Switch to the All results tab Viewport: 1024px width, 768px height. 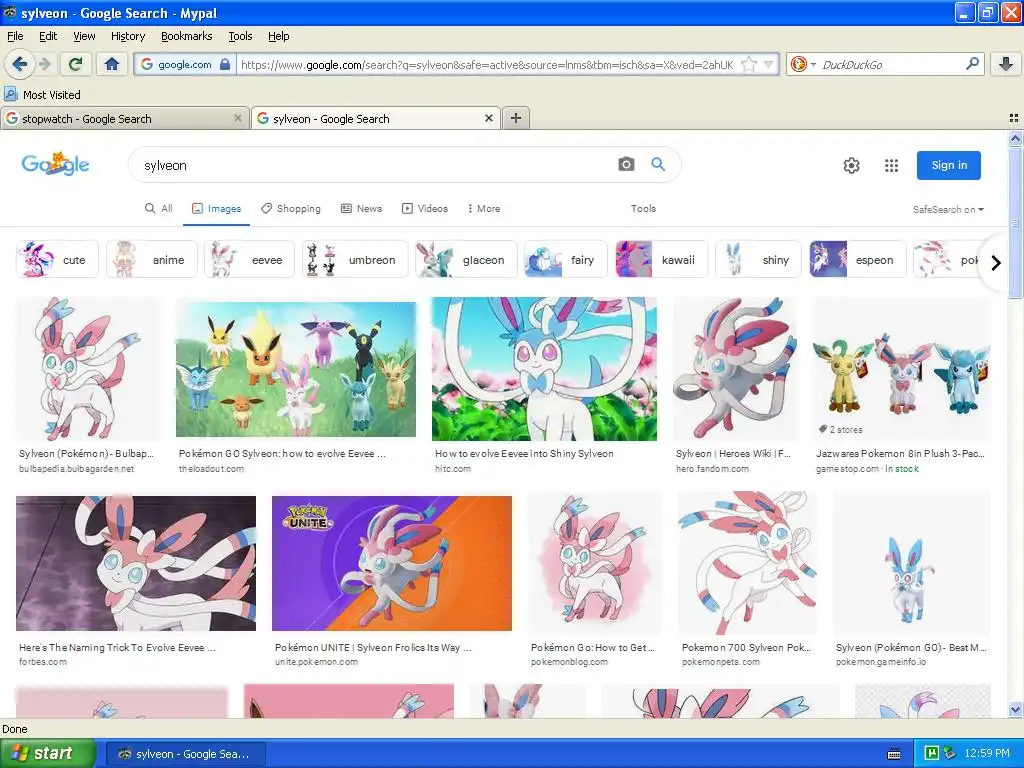click(159, 208)
